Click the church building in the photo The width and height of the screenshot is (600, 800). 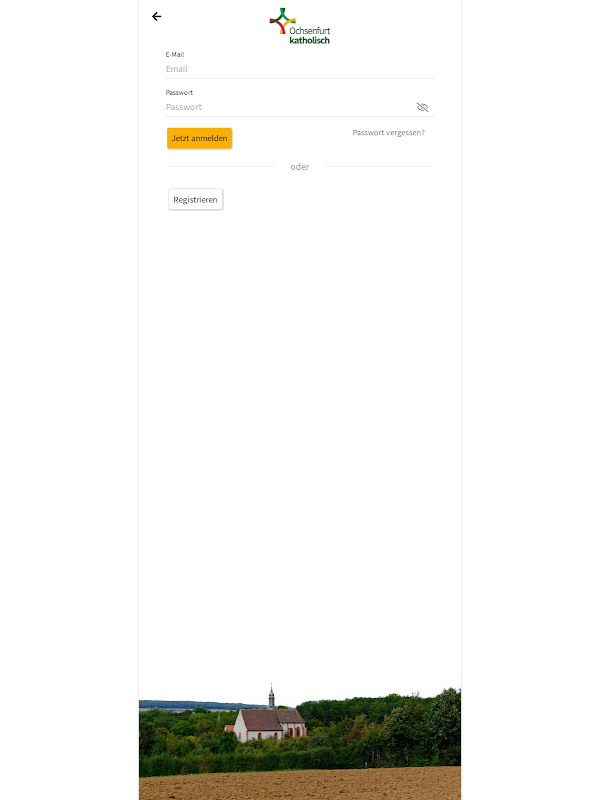pos(270,724)
